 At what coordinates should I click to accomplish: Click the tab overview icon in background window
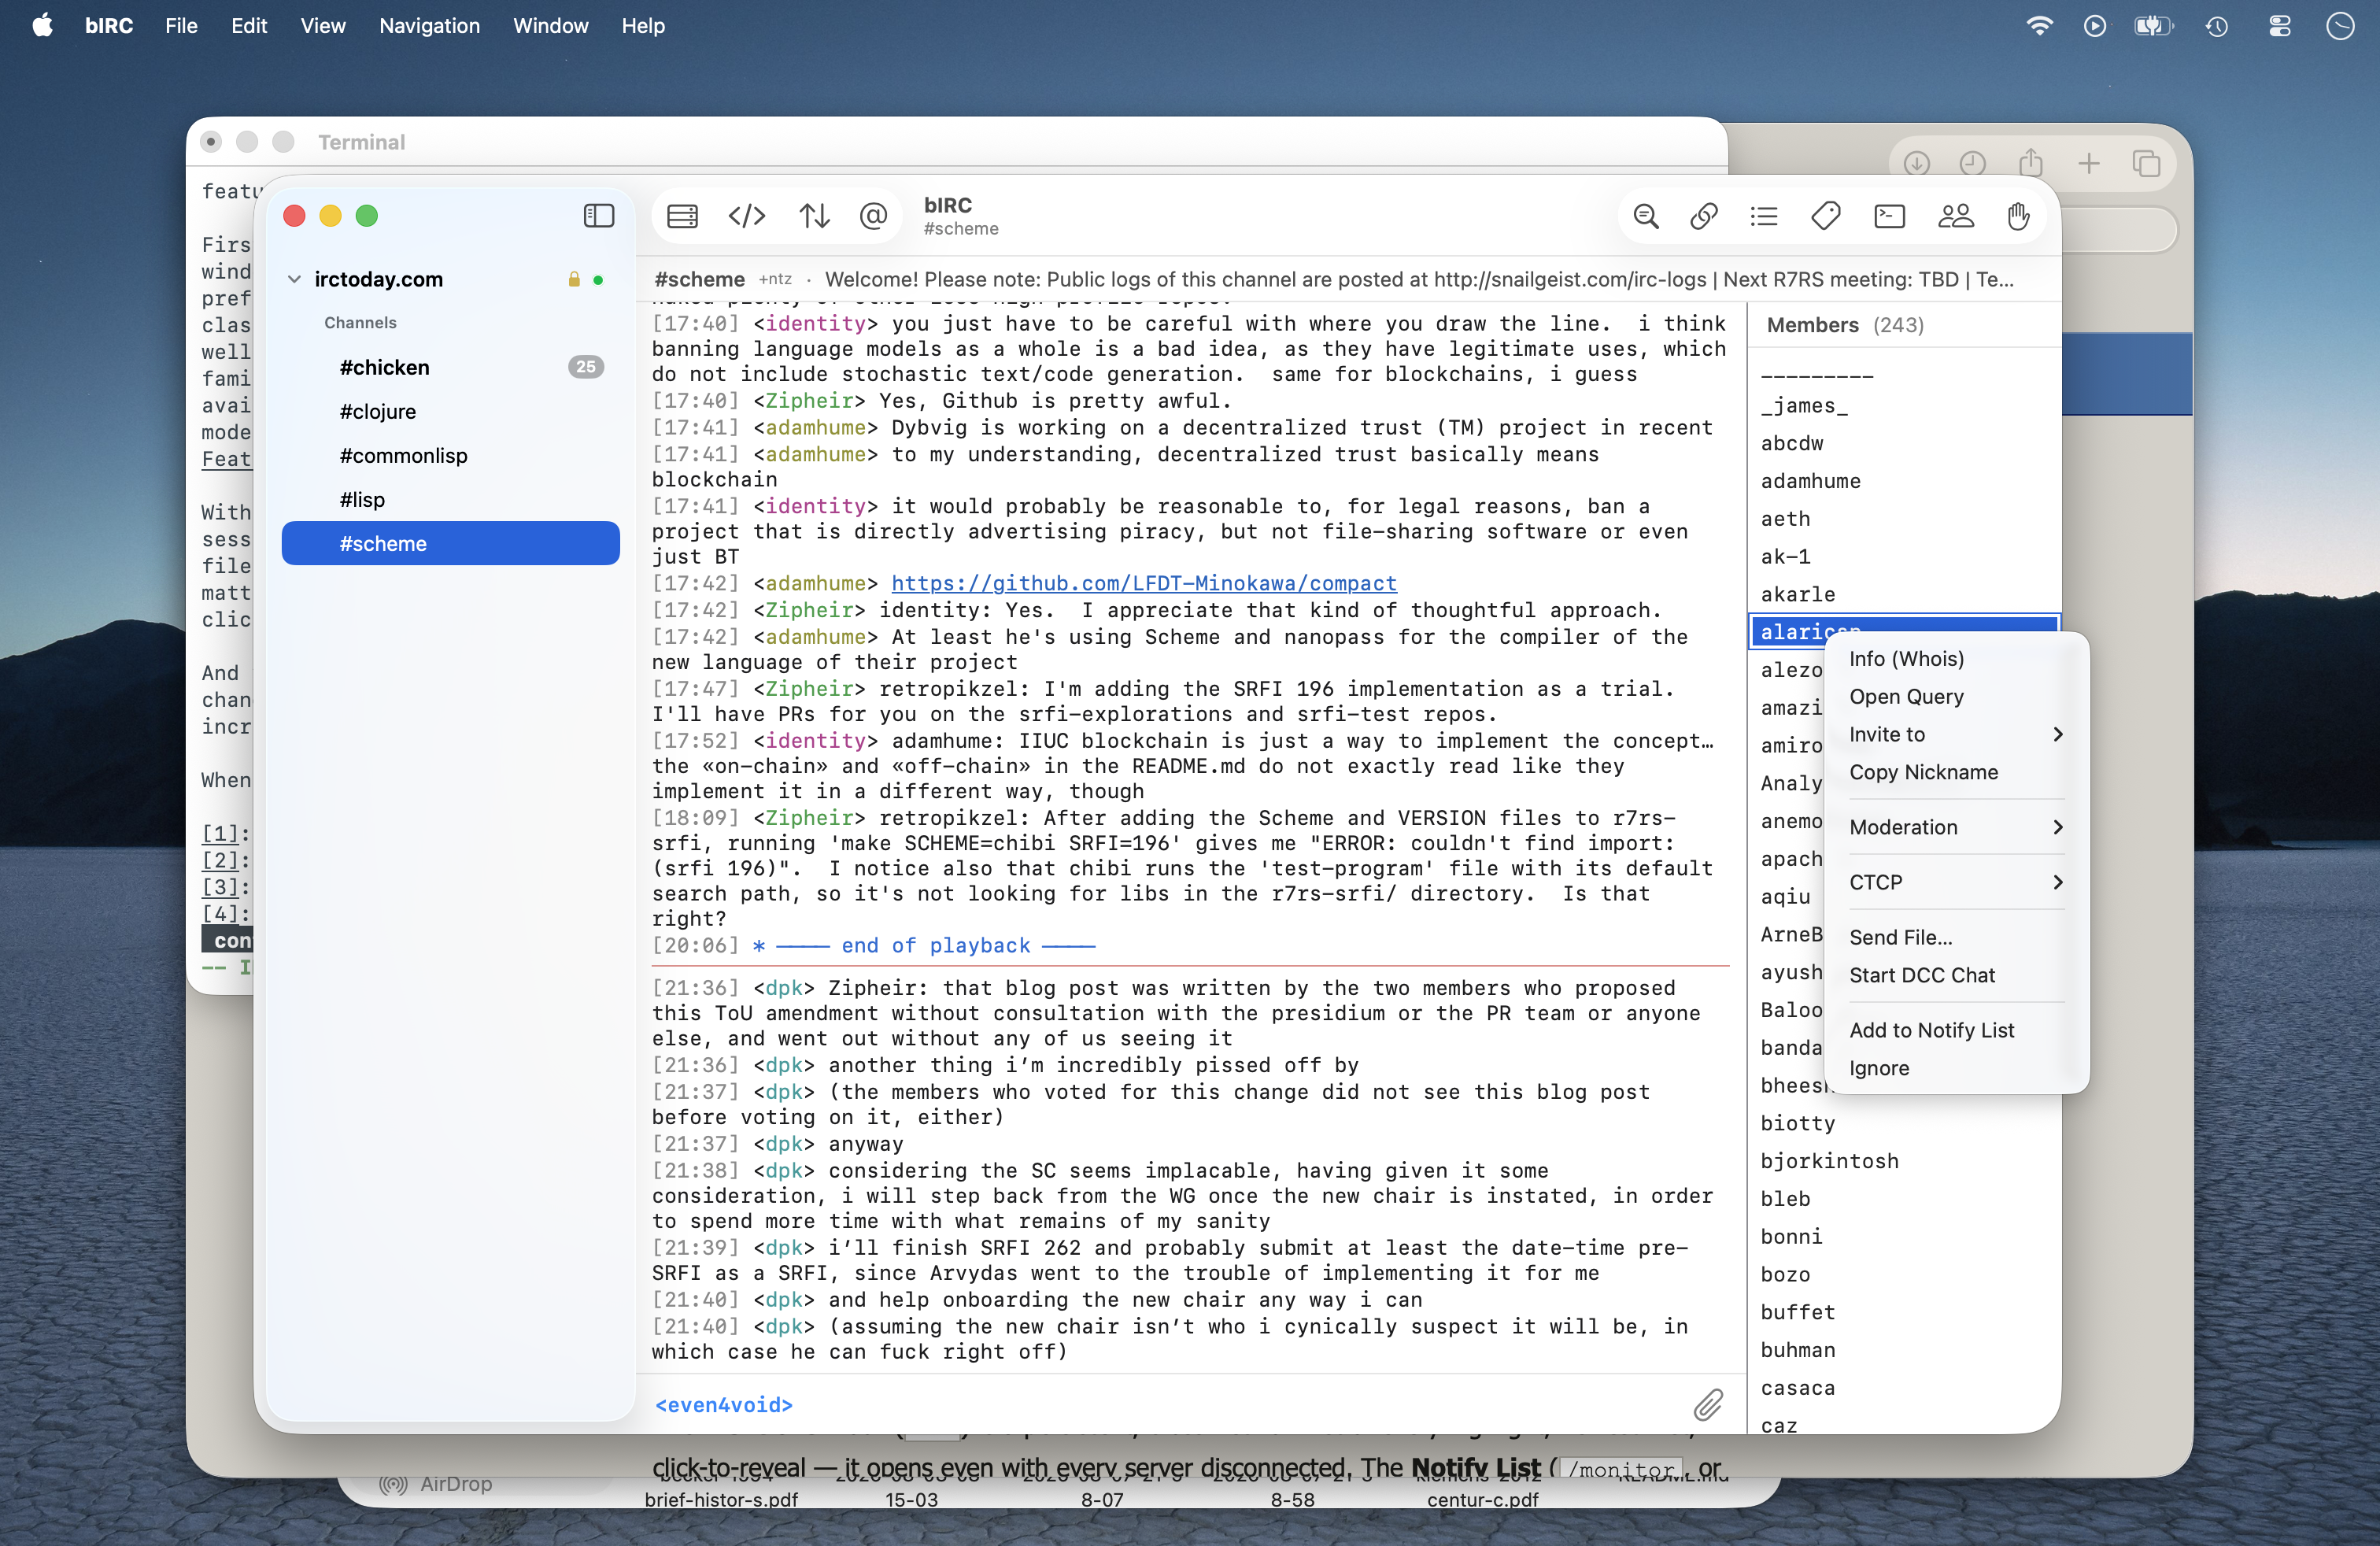coord(2146,163)
